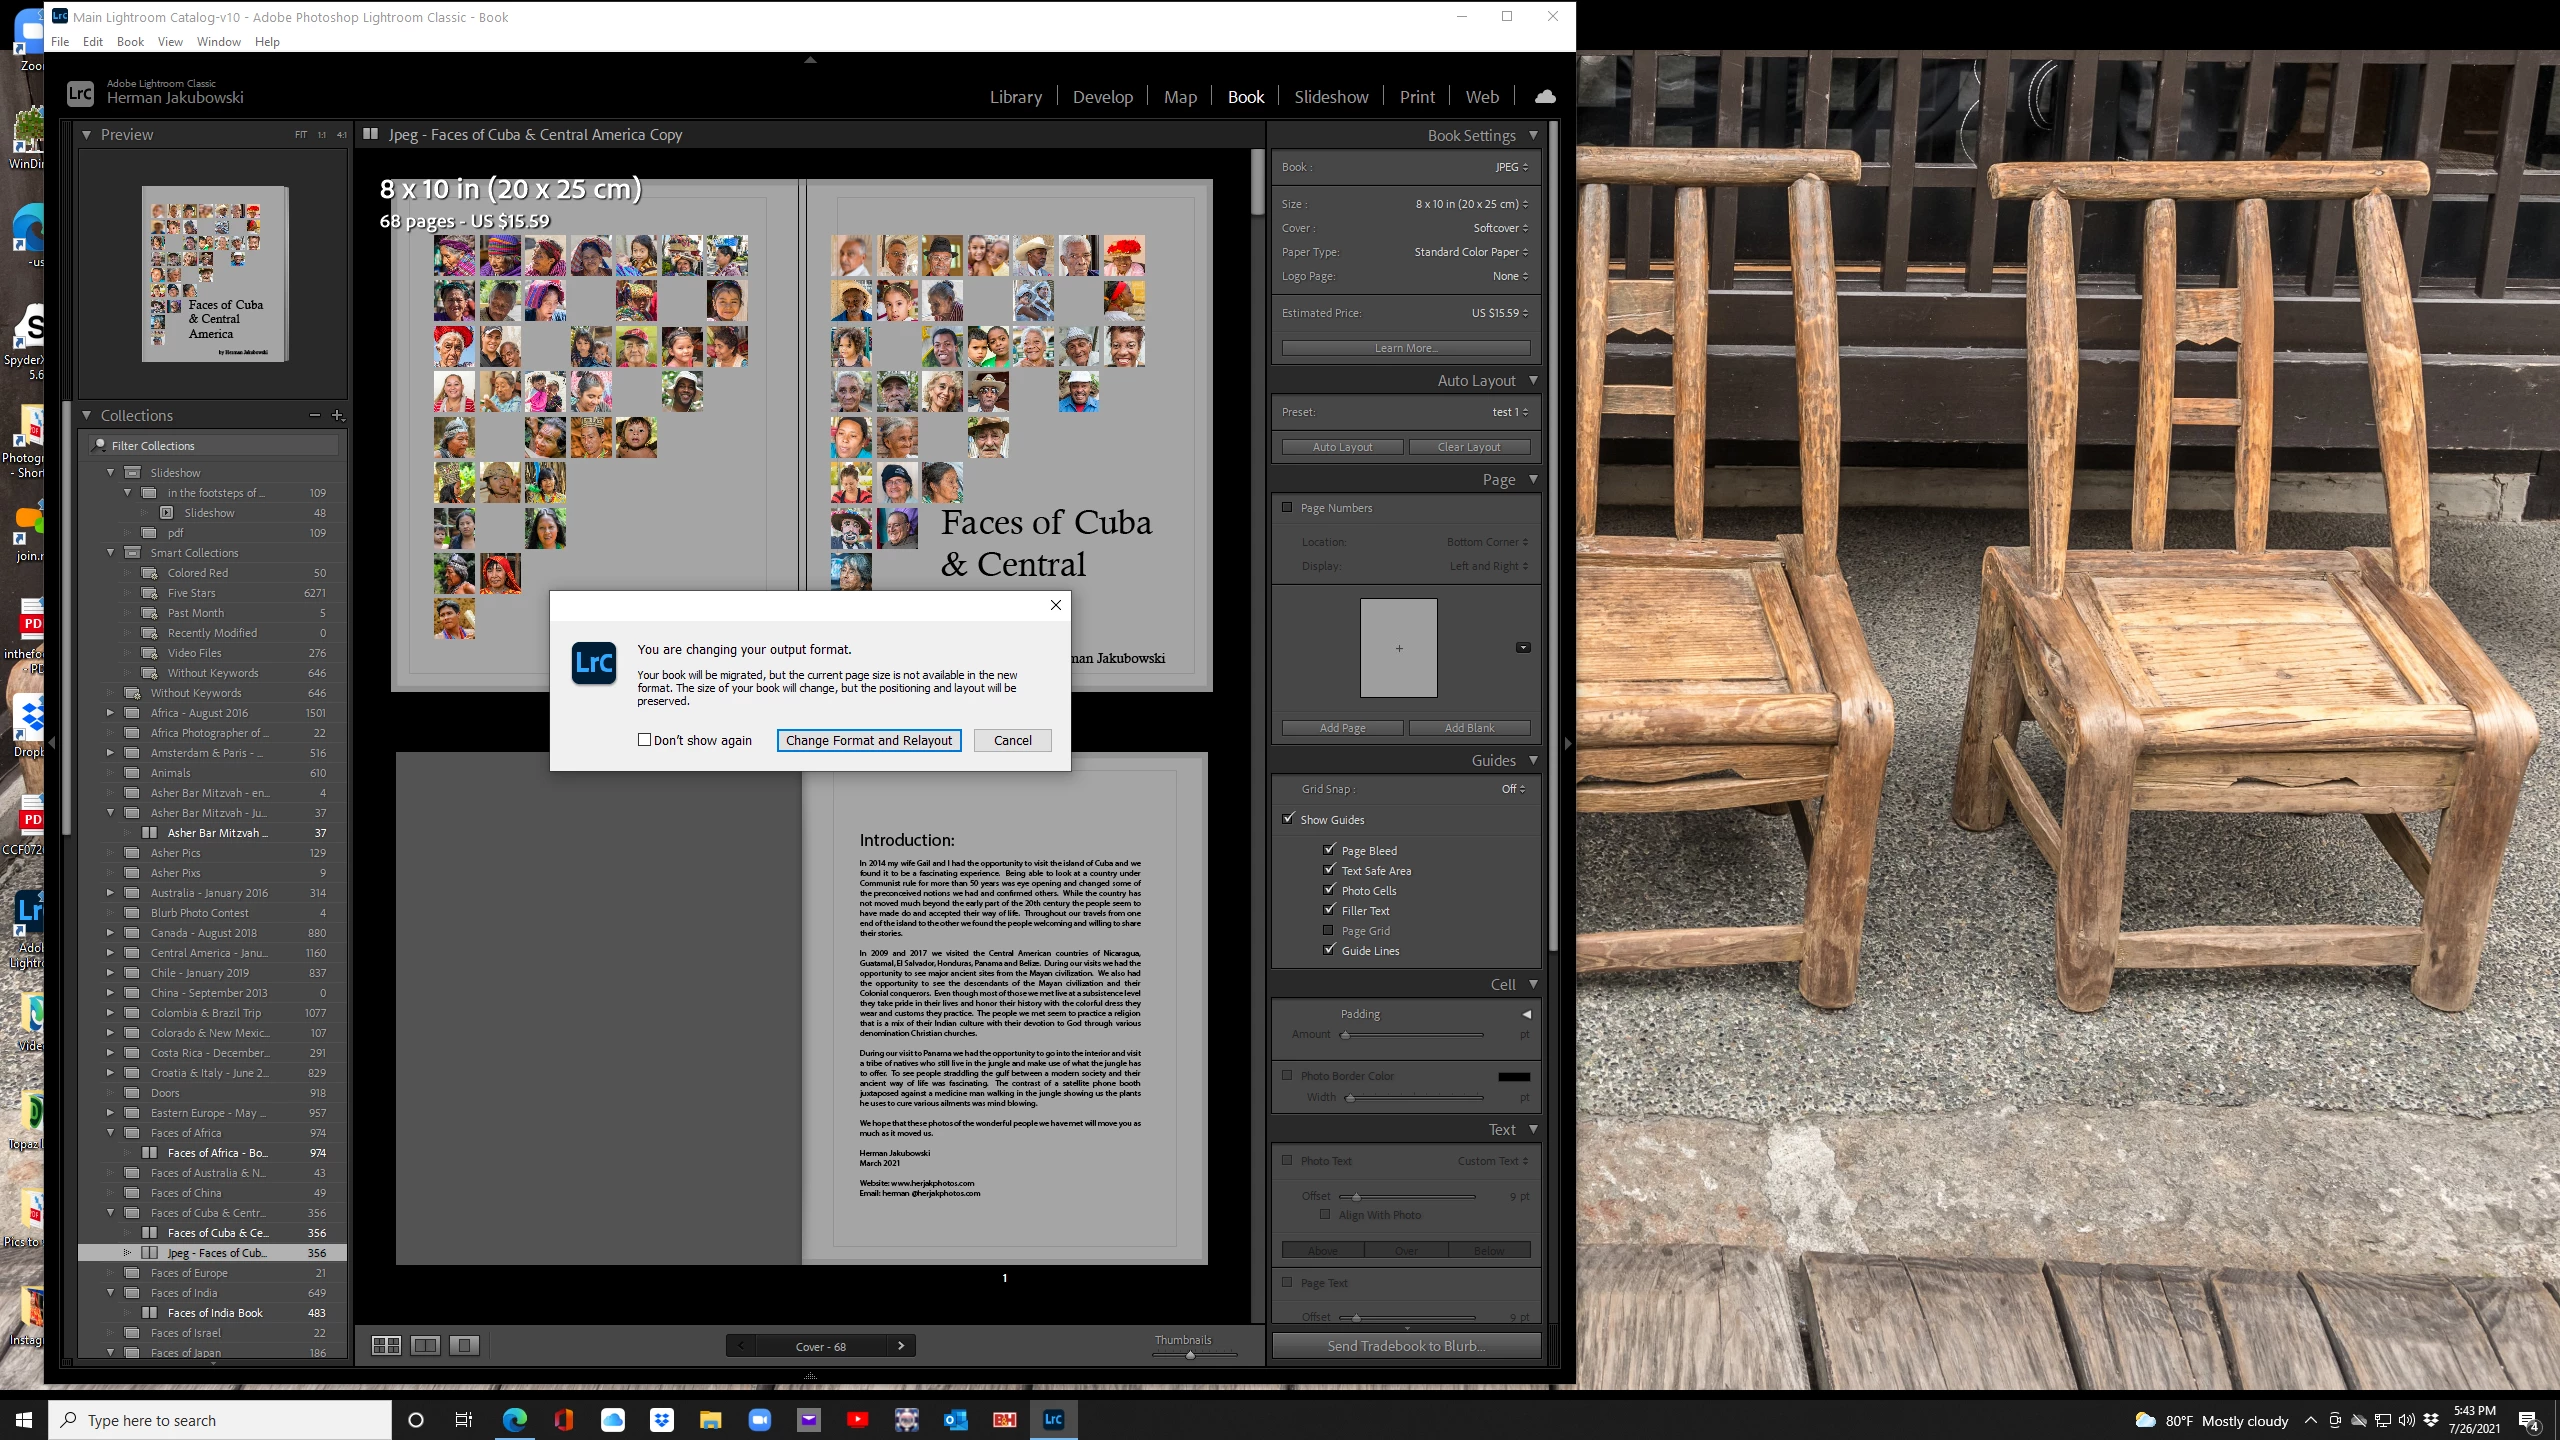Close the output format dialog with X
2560x1440 pixels.
click(1055, 605)
